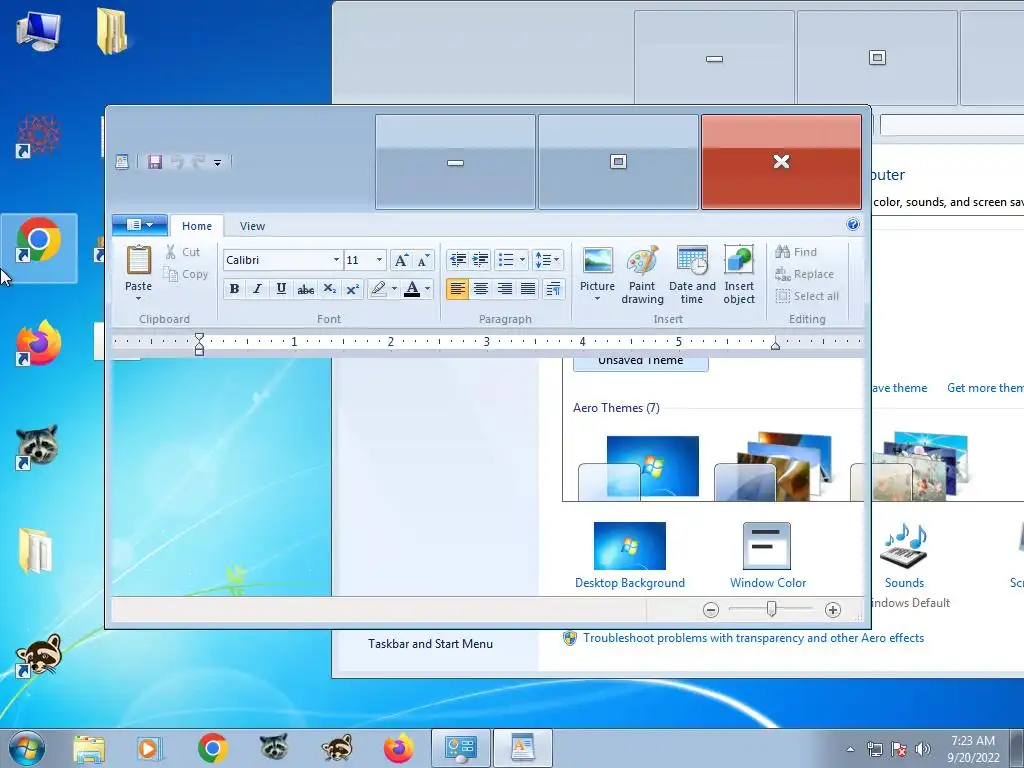Click Select all in Editing group
1024x768 pixels.
click(x=807, y=296)
